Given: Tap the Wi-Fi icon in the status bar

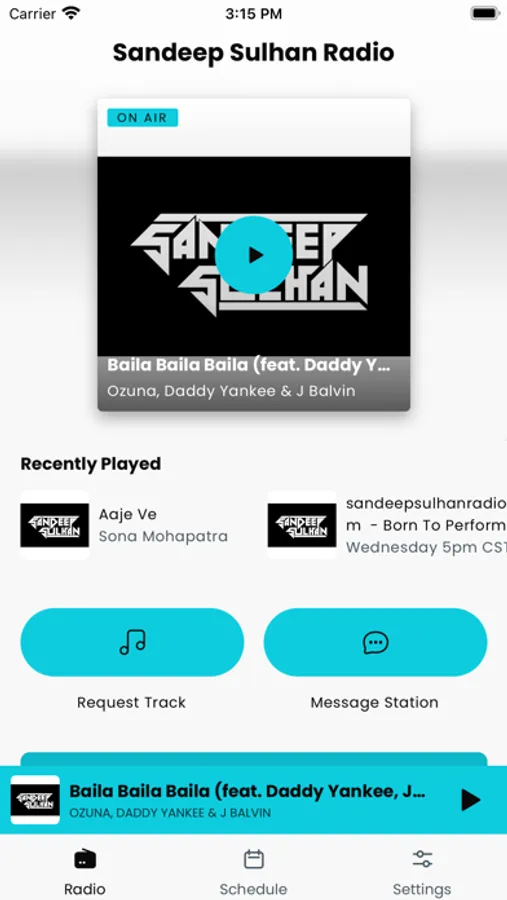Looking at the screenshot, I should coord(72,13).
